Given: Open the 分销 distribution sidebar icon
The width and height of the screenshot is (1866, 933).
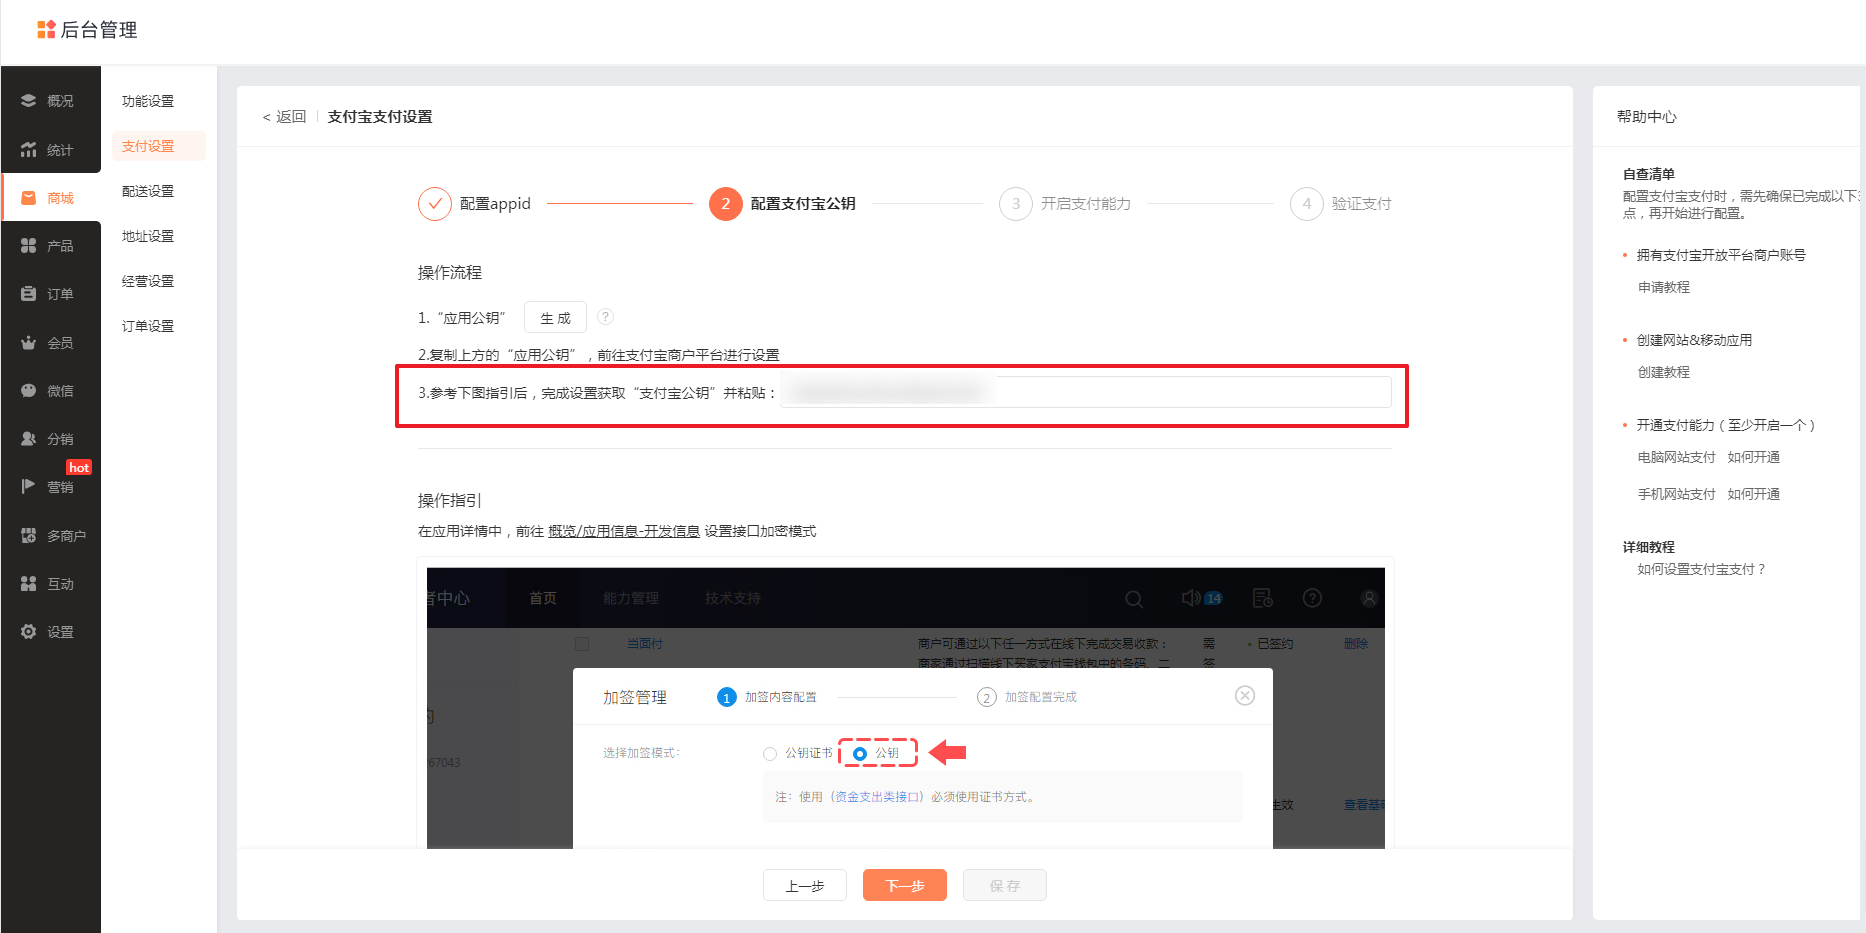Looking at the screenshot, I should tap(28, 439).
